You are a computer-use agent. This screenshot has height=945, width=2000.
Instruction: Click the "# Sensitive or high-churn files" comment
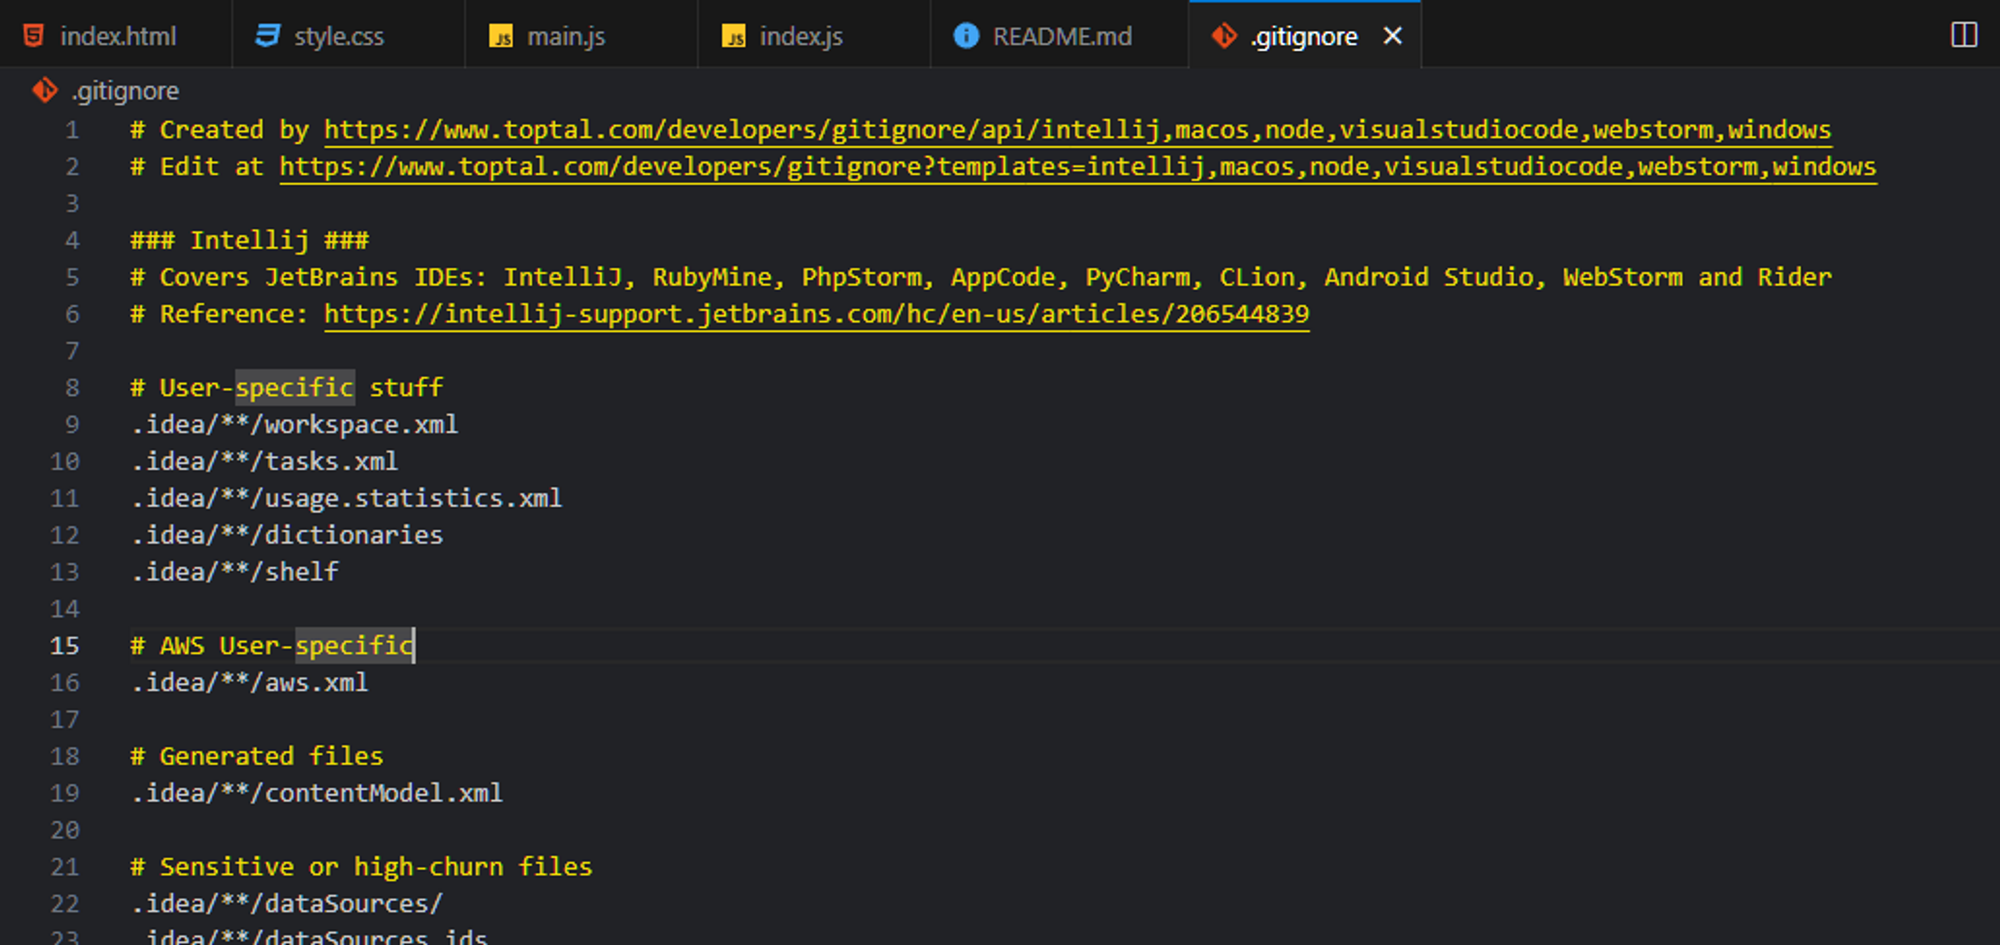[x=361, y=867]
